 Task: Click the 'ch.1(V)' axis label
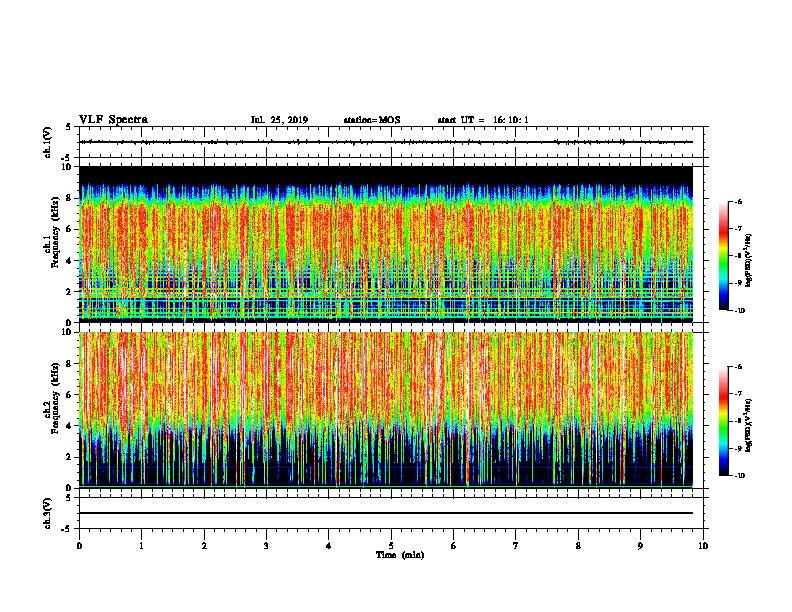coord(47,142)
